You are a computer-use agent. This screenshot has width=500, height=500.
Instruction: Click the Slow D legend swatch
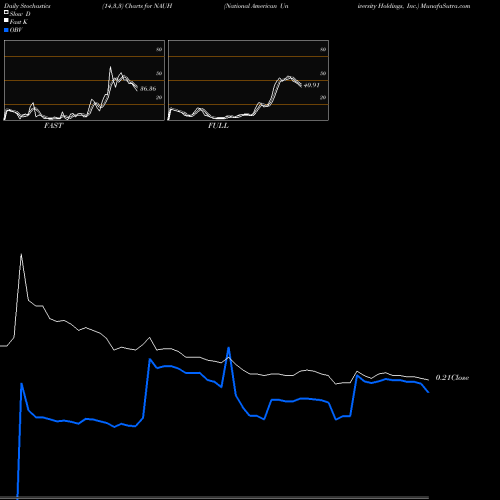6,12
